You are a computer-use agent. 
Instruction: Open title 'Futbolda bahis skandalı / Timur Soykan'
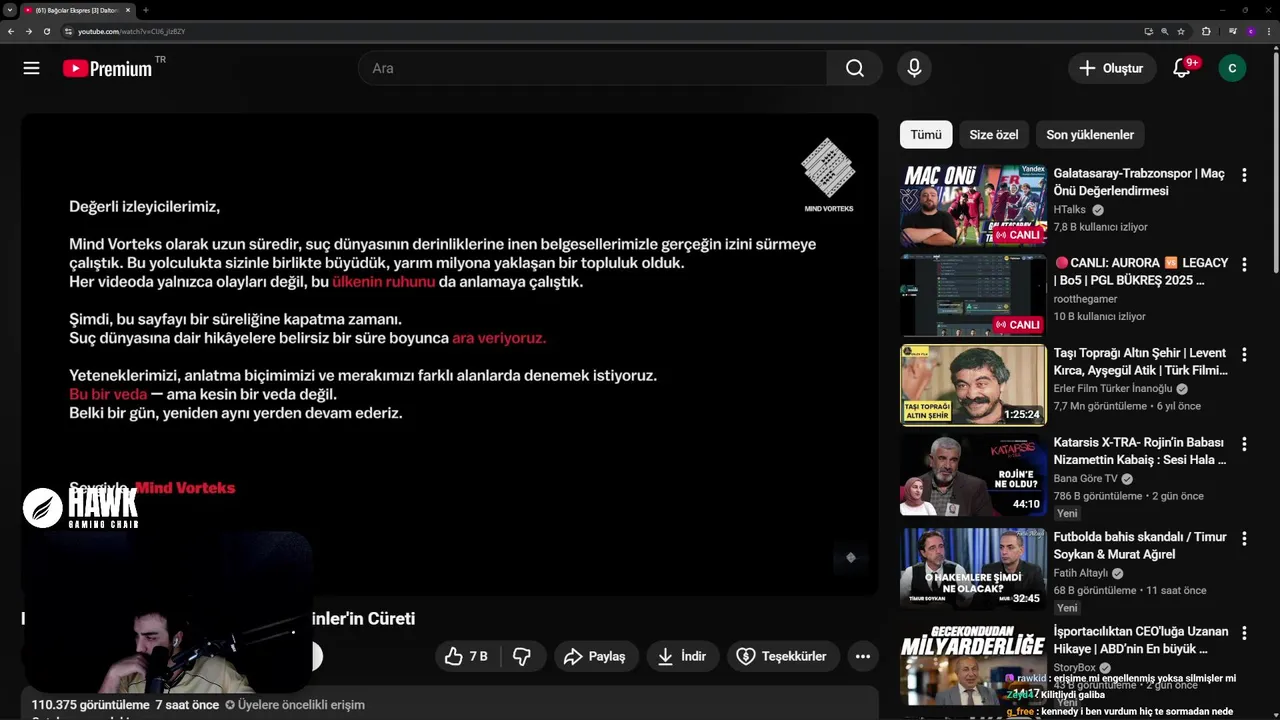click(x=1140, y=546)
